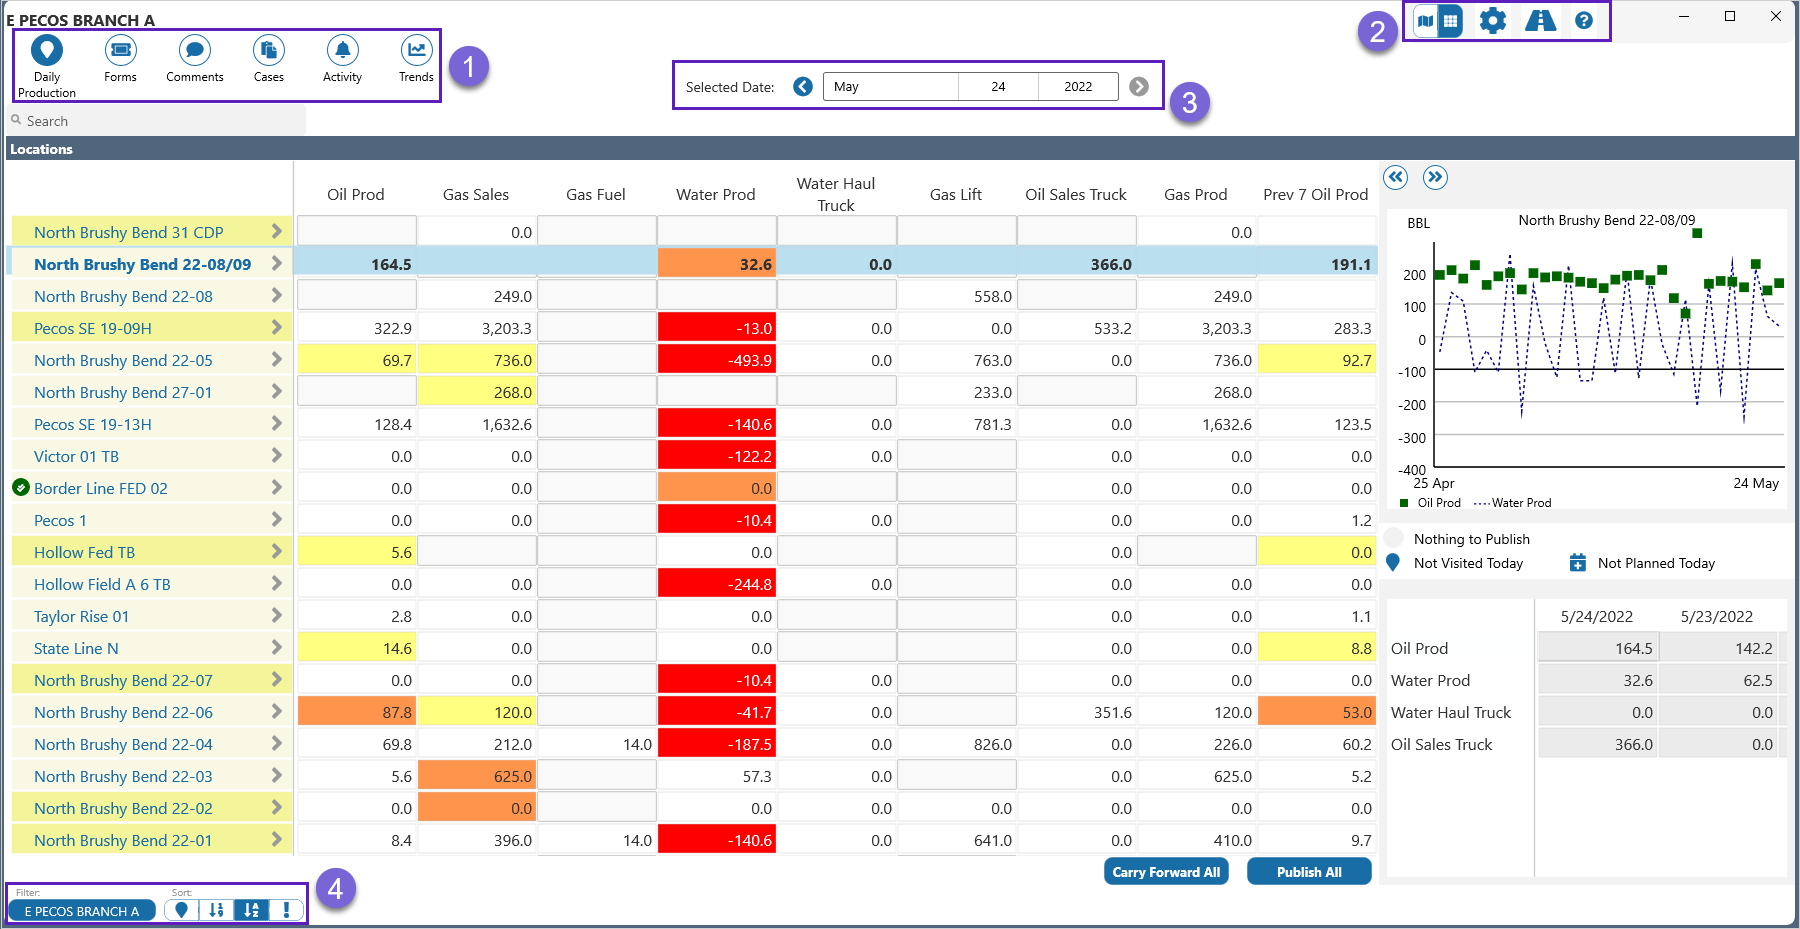Select North Brushy Bend 22-05 location

[123, 360]
